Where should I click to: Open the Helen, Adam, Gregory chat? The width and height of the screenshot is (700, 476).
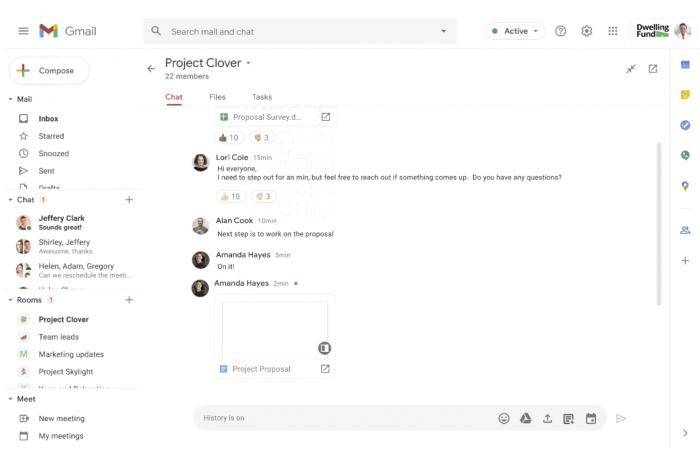74,270
